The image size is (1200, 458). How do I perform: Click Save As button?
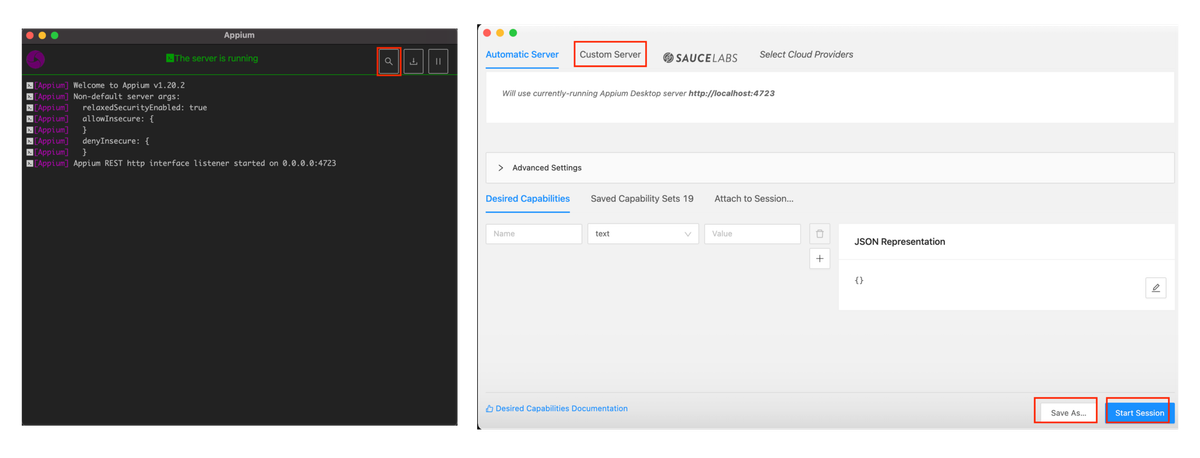click(x=1068, y=412)
